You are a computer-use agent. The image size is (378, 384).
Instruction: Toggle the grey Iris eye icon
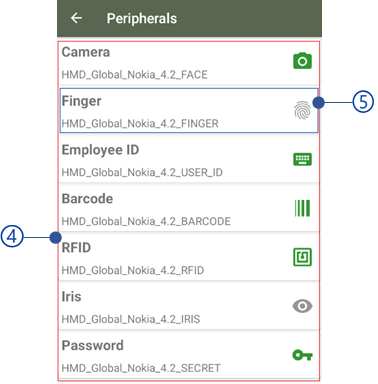pyautogui.click(x=302, y=306)
